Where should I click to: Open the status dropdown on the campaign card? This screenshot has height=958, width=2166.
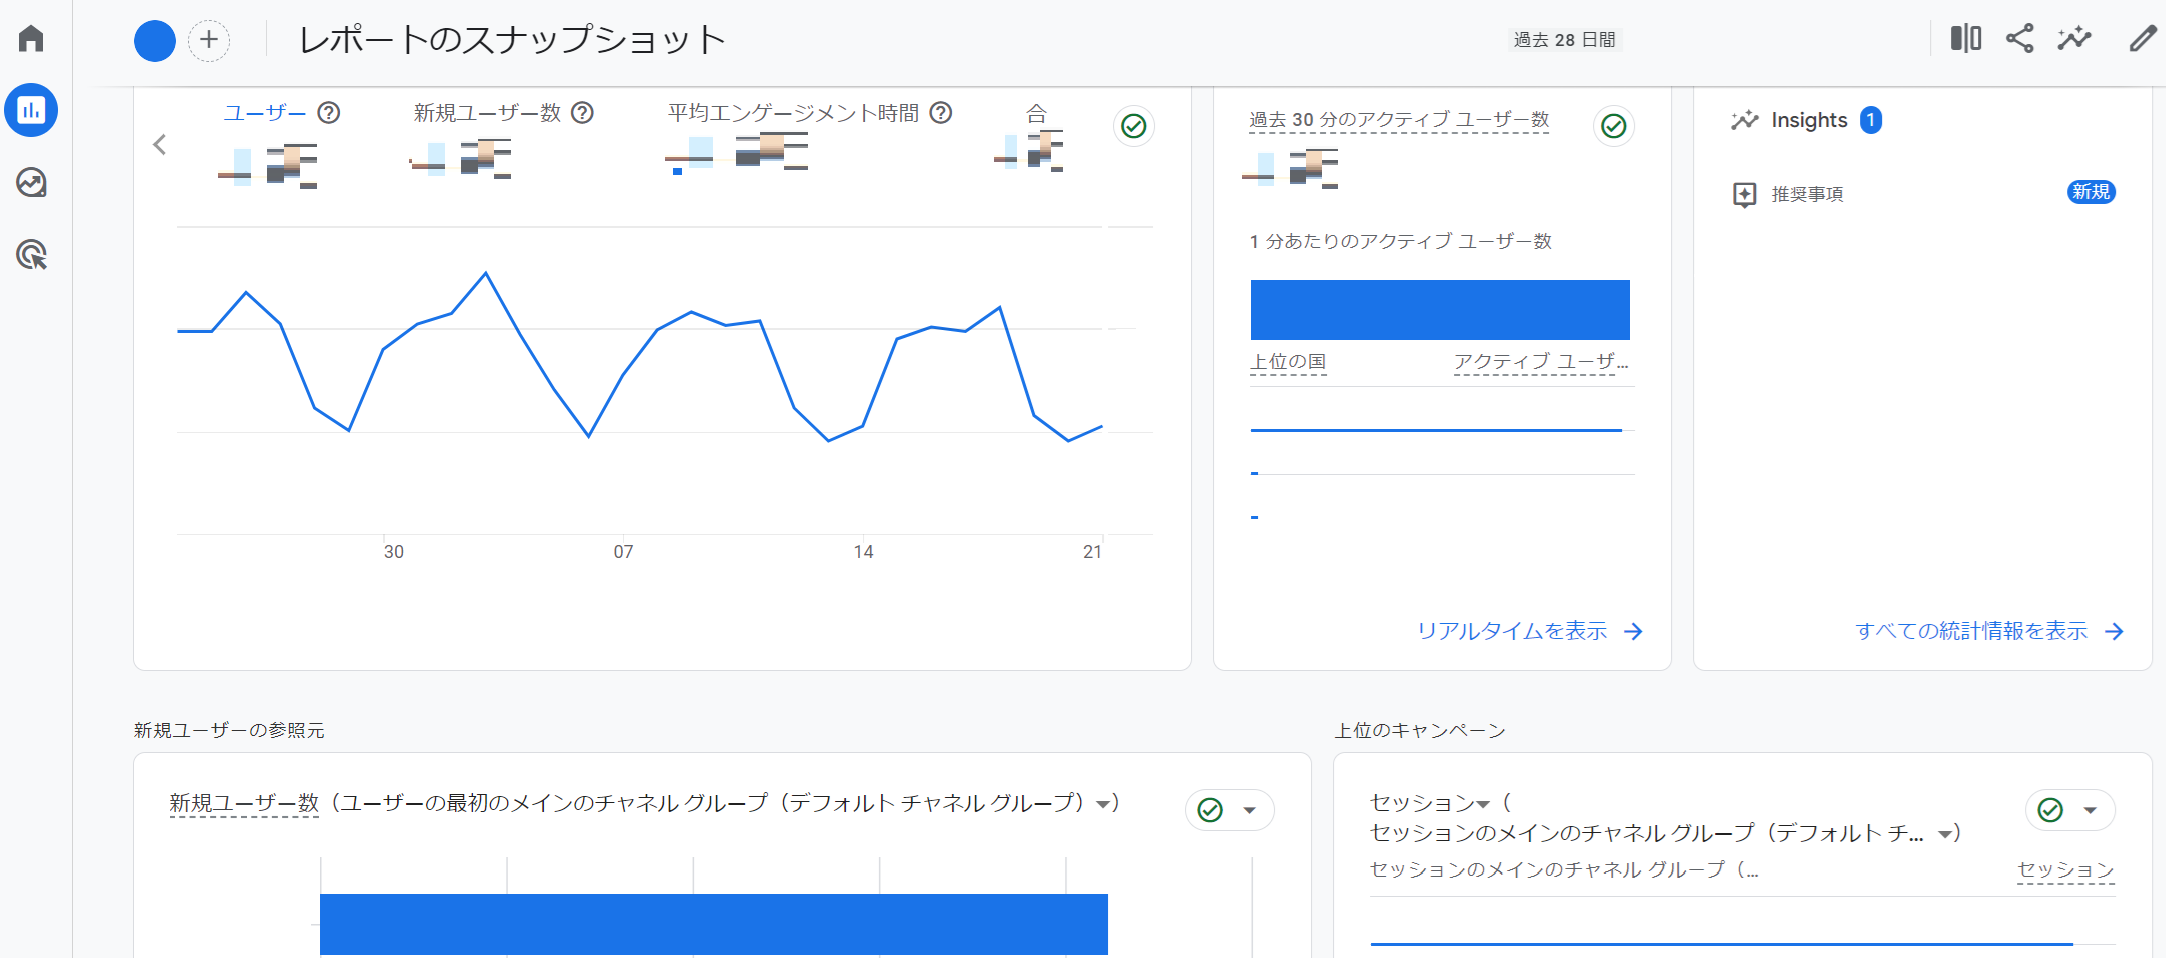pos(2090,810)
